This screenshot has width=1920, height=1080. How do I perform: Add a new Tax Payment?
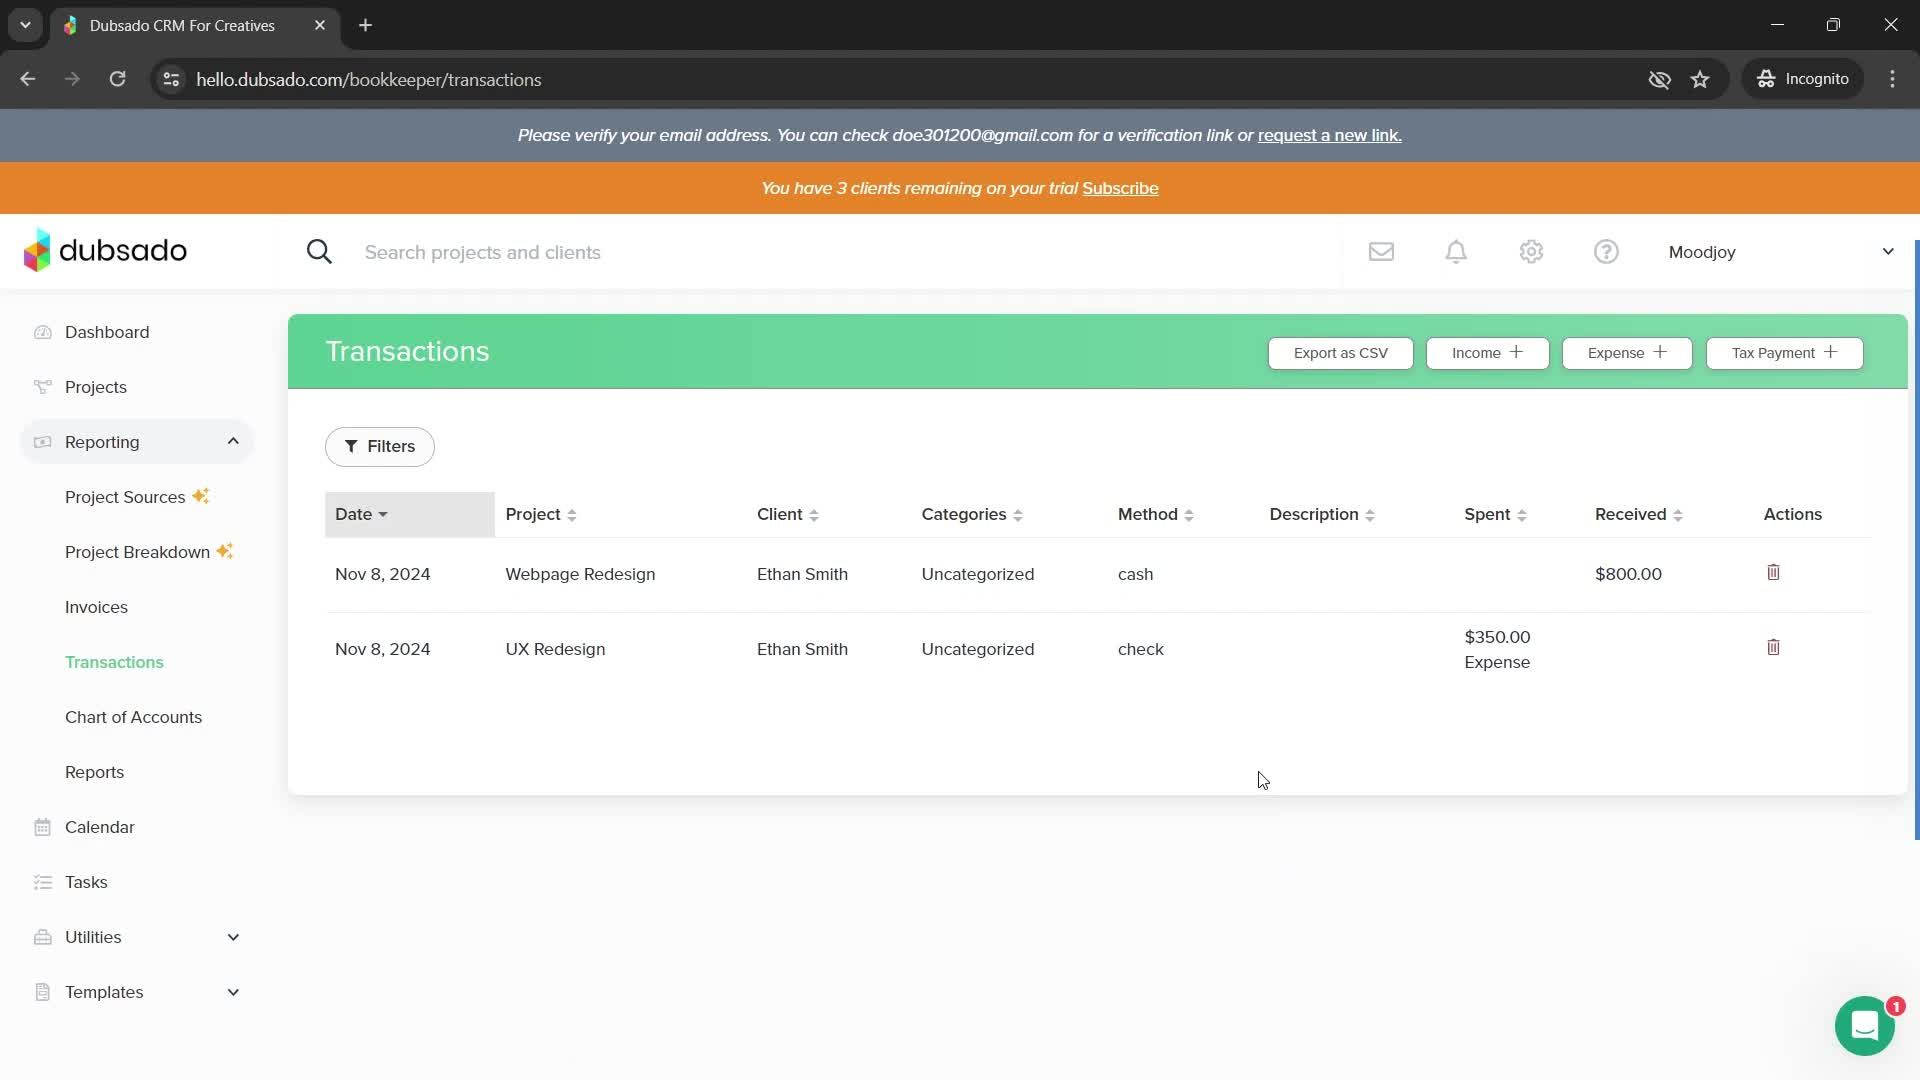1784,353
